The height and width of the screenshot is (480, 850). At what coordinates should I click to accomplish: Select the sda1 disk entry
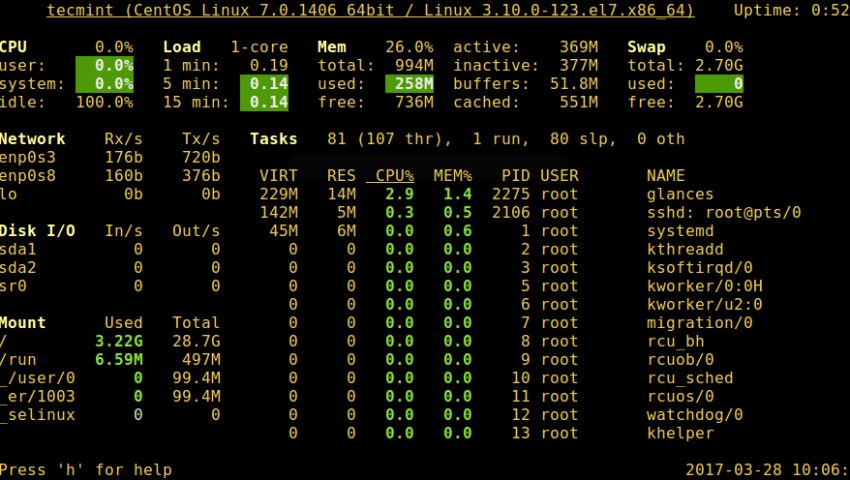click(18, 249)
